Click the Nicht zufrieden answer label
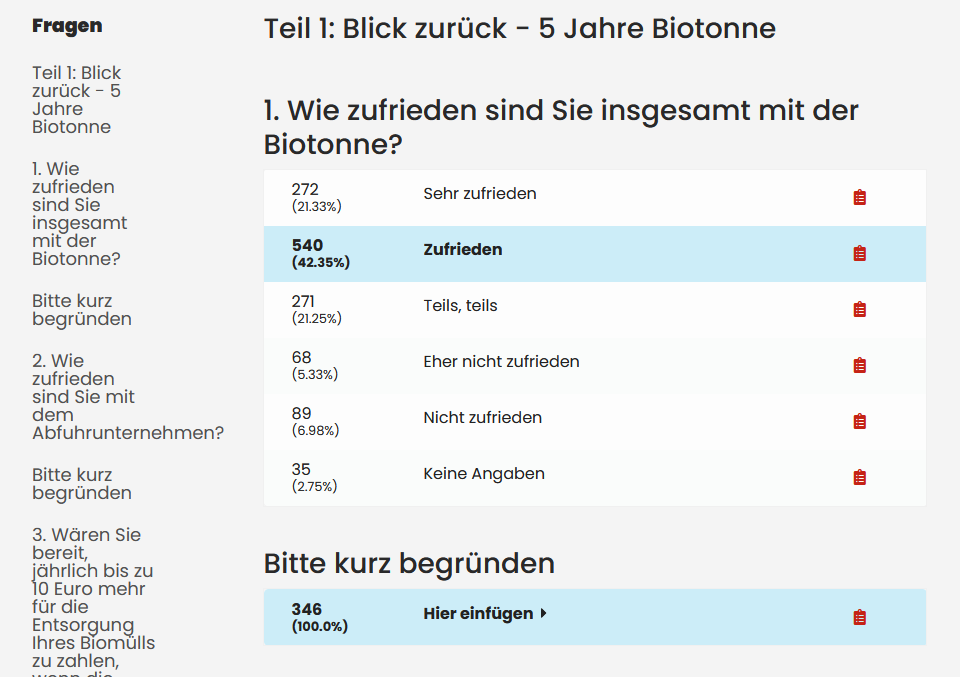The image size is (960, 677). coord(482,418)
